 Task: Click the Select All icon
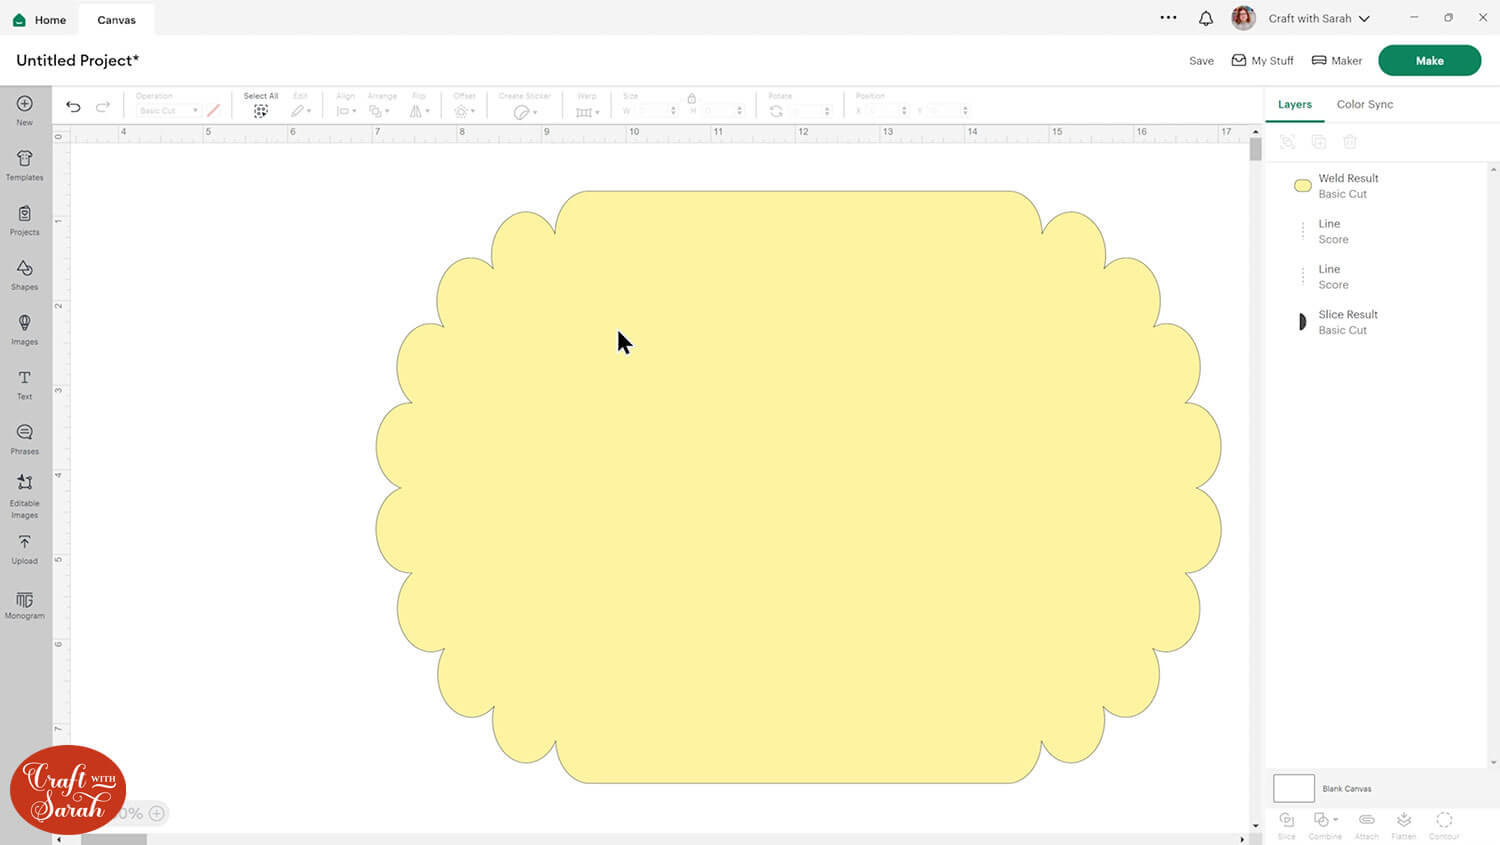[x=261, y=111]
